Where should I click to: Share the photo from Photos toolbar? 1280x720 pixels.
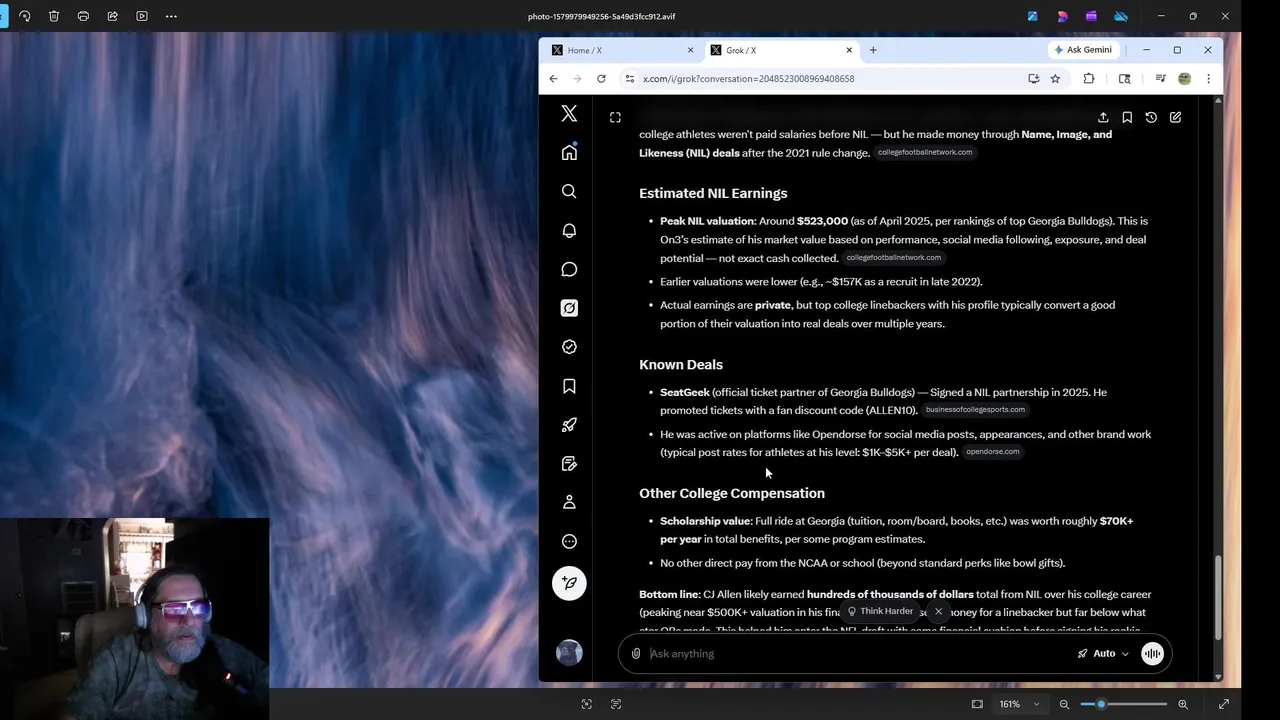click(x=112, y=16)
